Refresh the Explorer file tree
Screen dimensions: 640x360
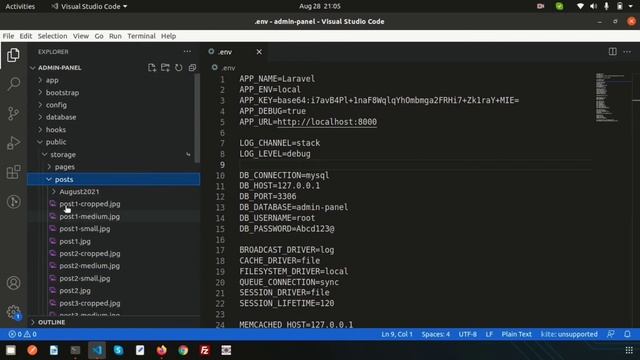(x=179, y=68)
